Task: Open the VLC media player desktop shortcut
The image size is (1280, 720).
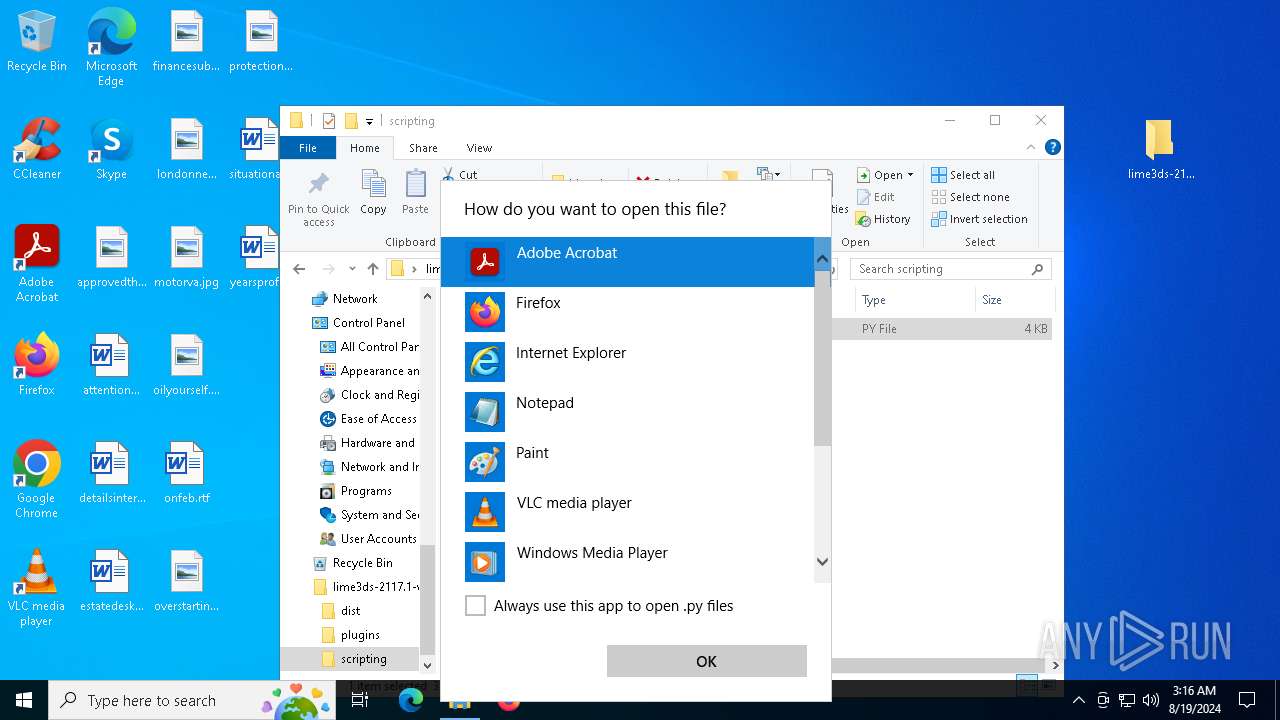Action: (37, 587)
